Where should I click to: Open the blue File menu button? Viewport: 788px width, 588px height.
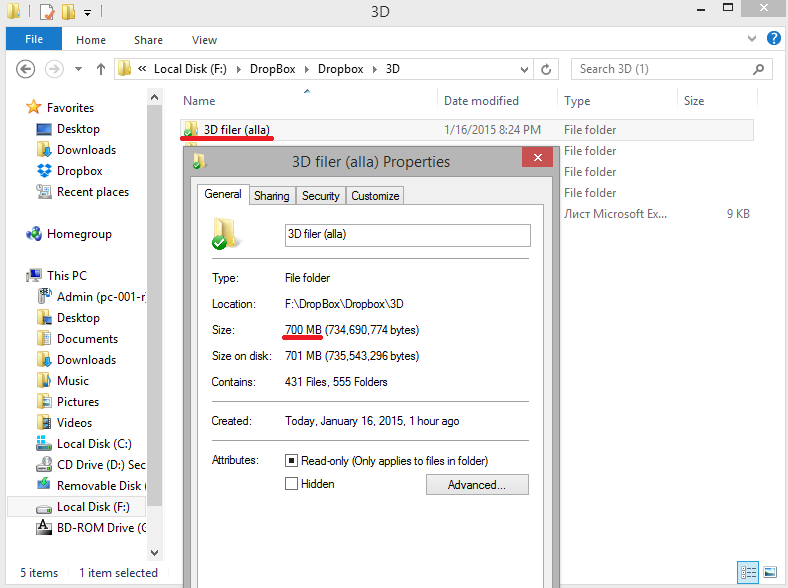pos(34,40)
